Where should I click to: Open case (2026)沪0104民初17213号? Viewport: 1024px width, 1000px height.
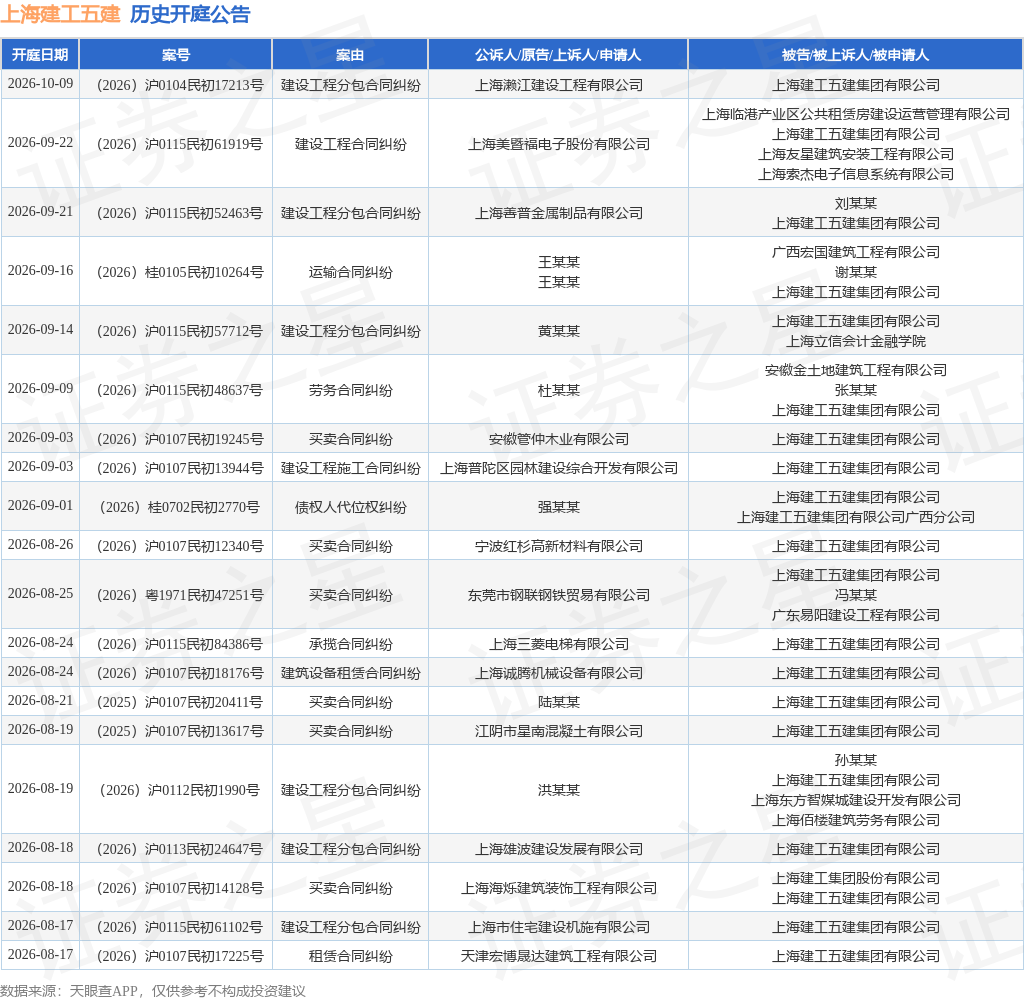tap(180, 86)
